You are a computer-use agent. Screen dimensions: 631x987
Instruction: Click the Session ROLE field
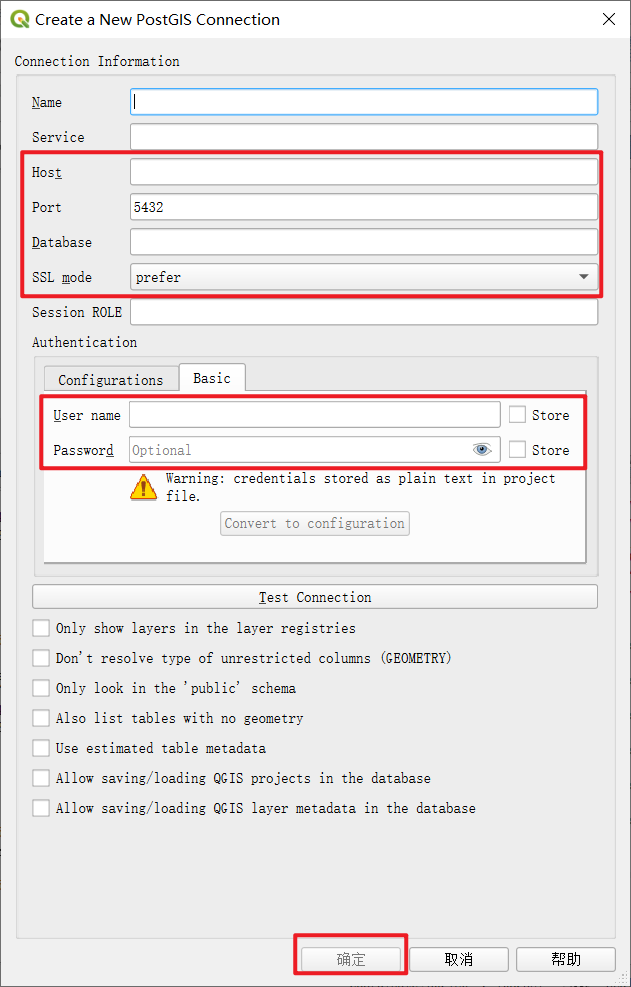364,312
